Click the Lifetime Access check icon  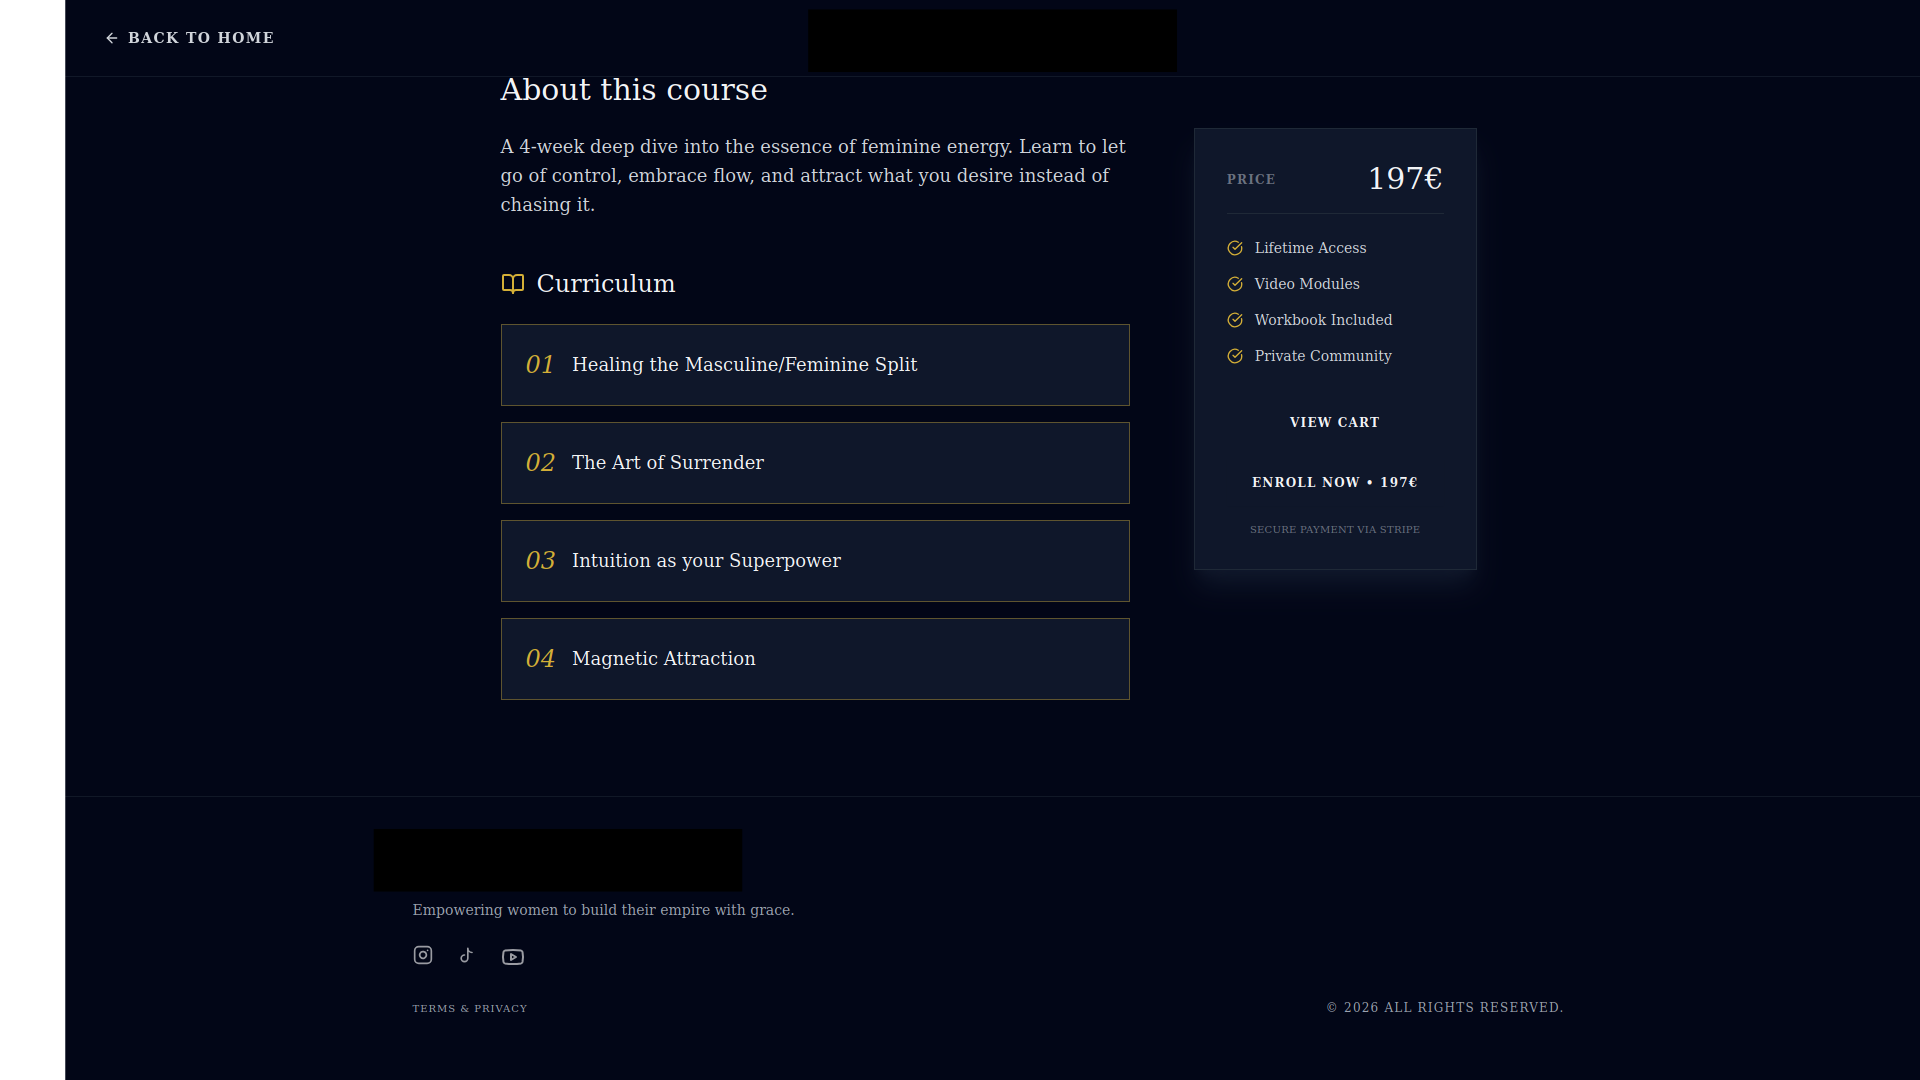(x=1235, y=248)
